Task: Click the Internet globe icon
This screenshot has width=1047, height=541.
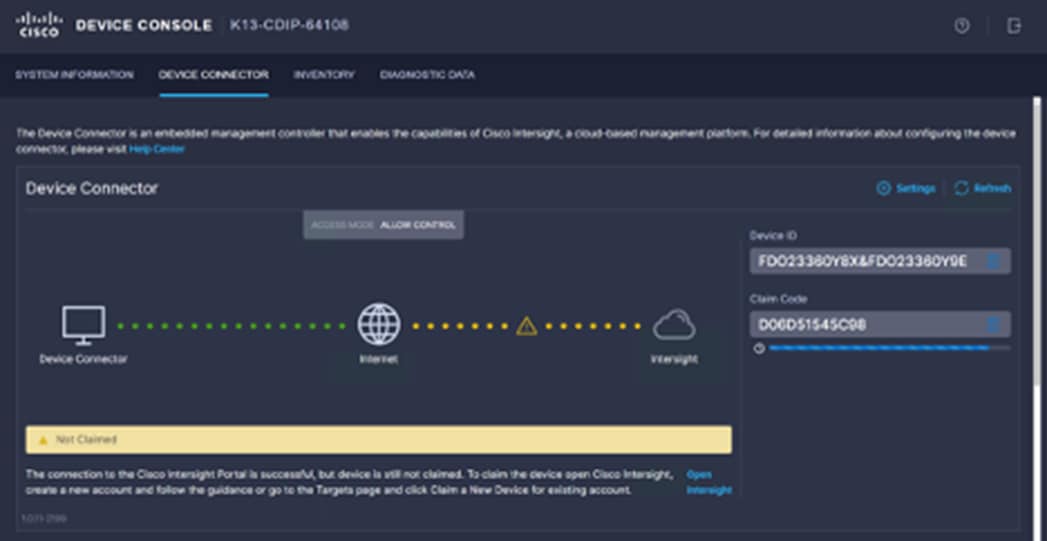Action: point(379,325)
